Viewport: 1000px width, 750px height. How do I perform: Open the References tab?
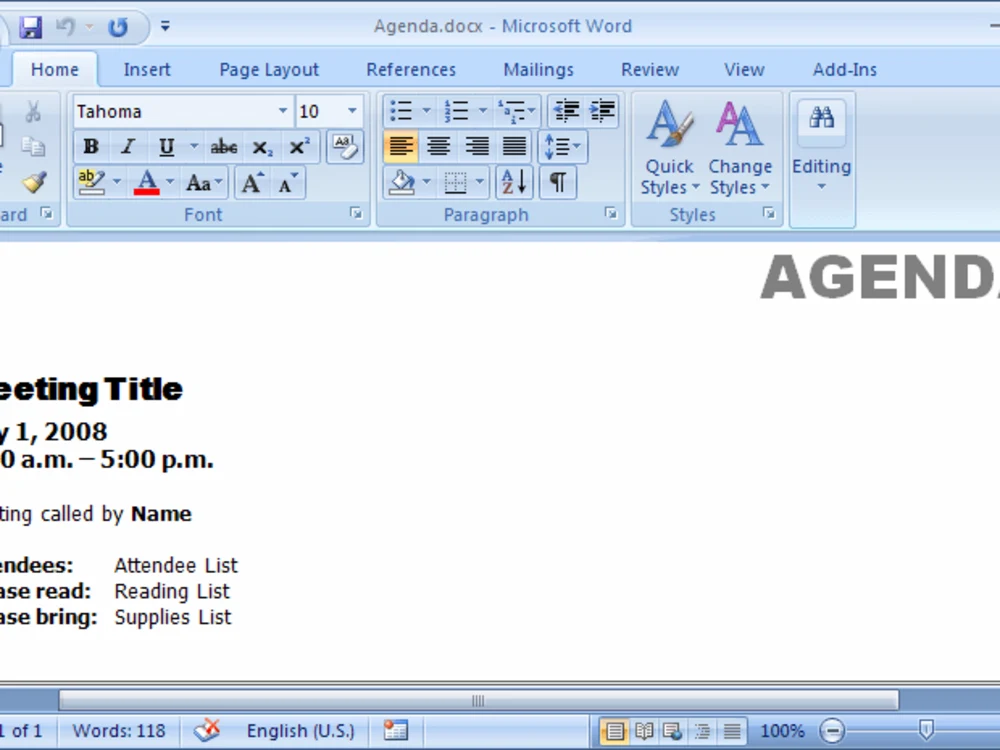(411, 70)
